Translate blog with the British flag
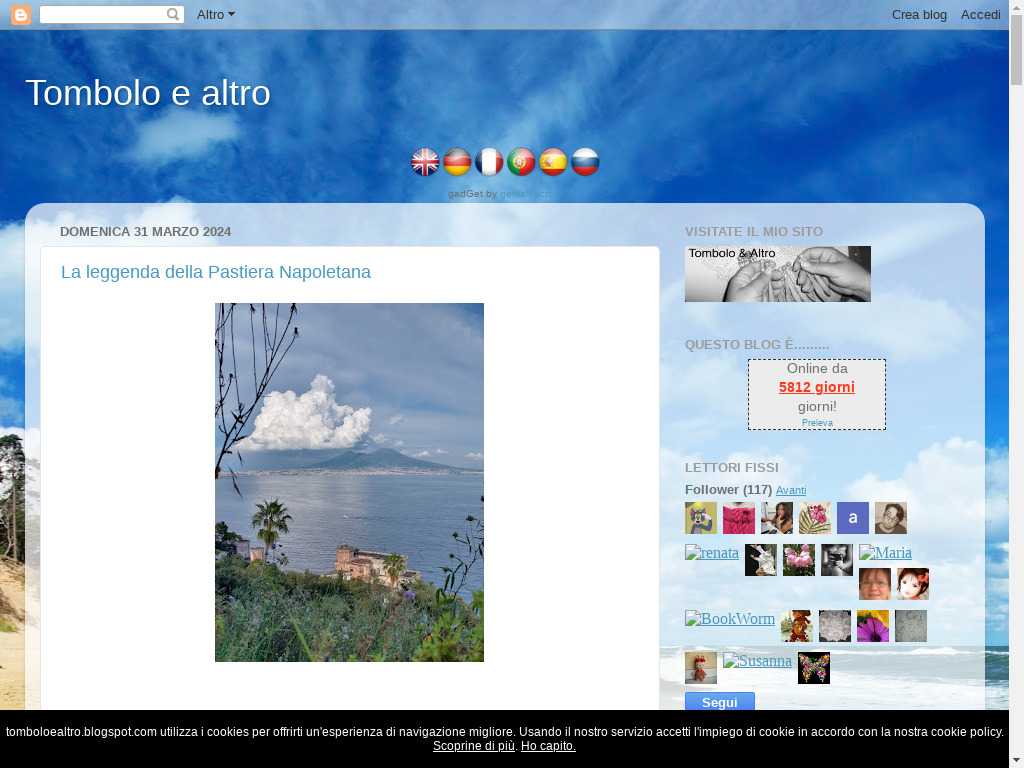Image resolution: width=1024 pixels, height=768 pixels. click(x=425, y=162)
